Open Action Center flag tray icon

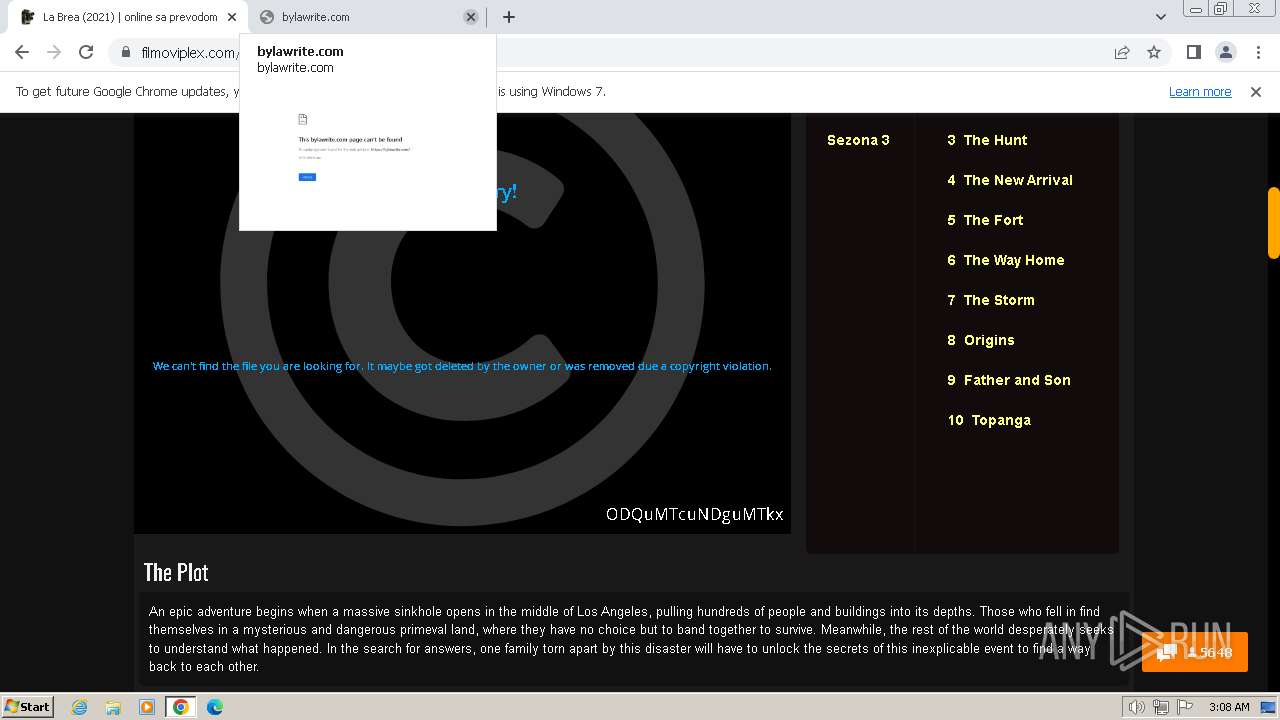(x=1183, y=707)
